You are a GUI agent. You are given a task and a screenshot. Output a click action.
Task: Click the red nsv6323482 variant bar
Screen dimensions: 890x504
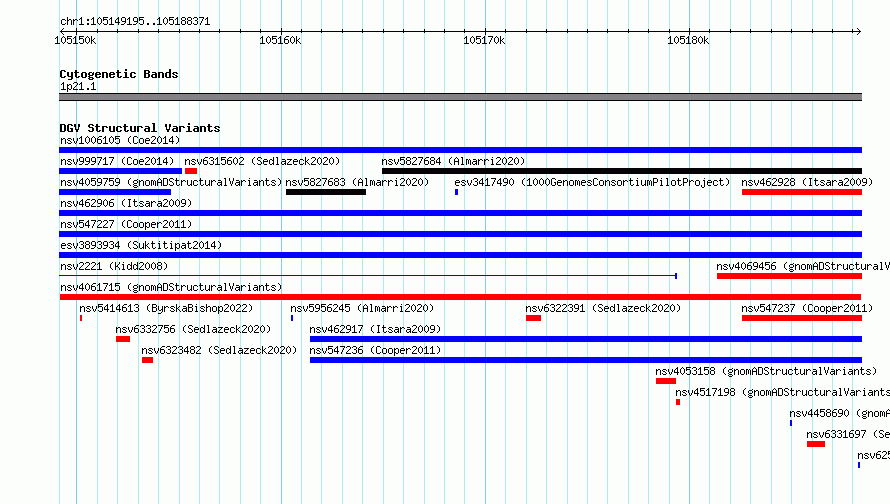click(148, 360)
